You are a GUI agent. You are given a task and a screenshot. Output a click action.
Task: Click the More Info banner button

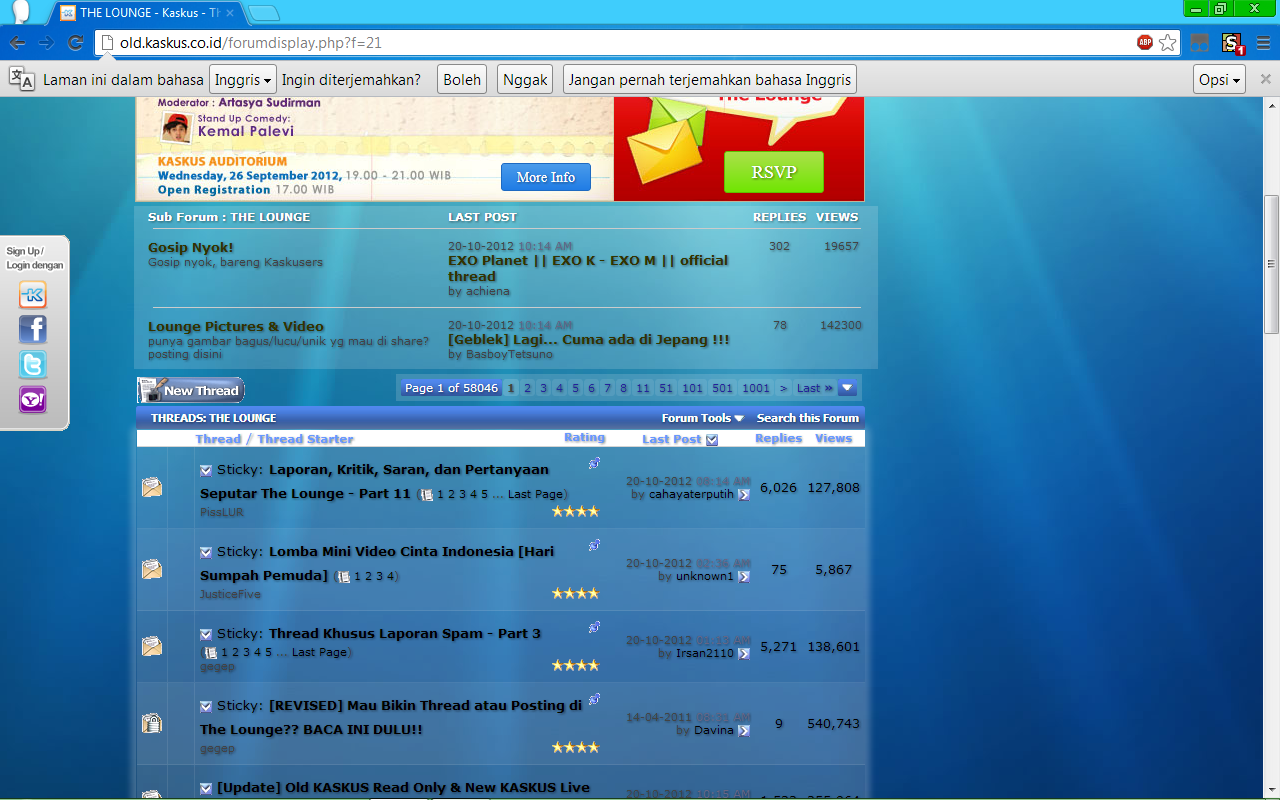click(x=546, y=177)
